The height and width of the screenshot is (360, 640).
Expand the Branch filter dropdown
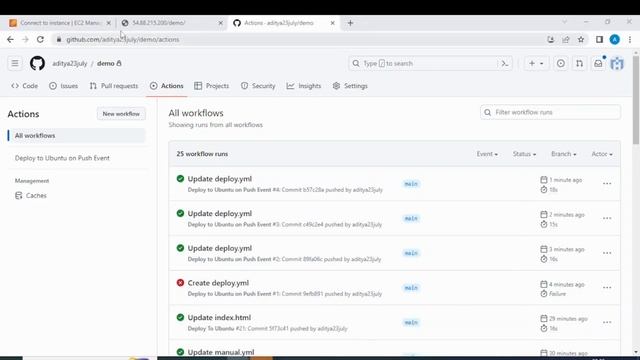(x=563, y=154)
